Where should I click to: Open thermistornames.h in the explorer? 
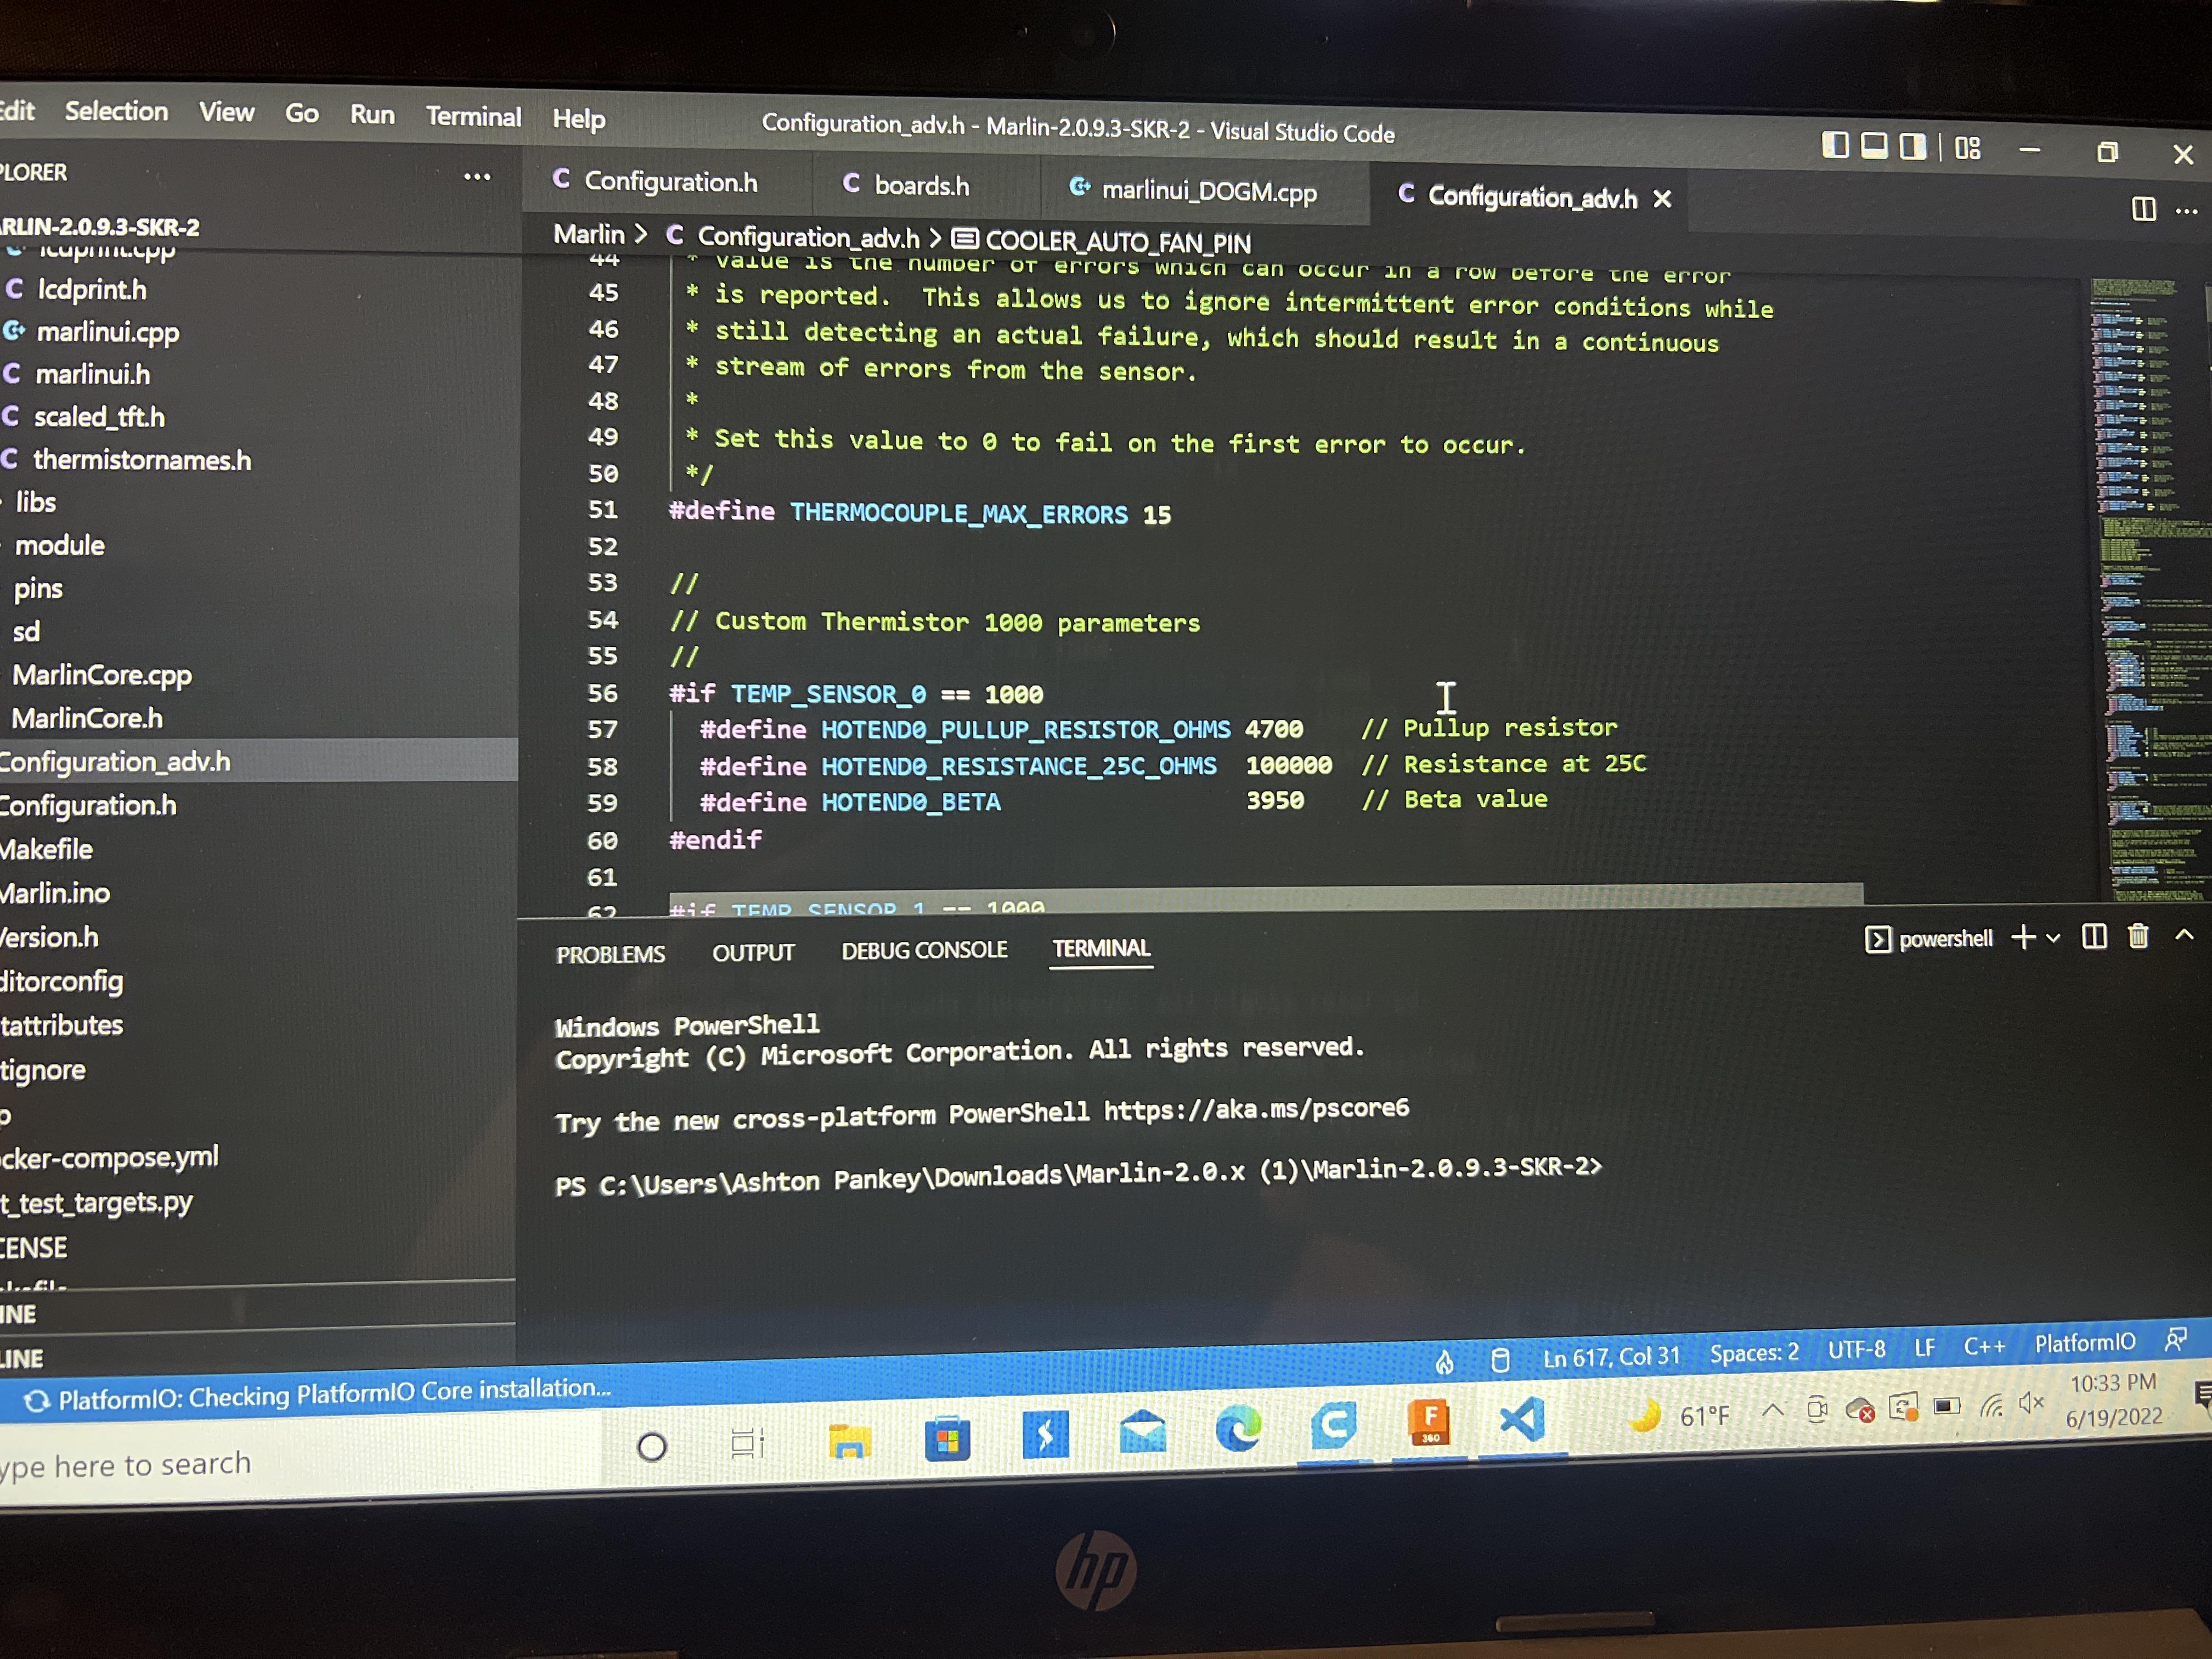[x=142, y=460]
